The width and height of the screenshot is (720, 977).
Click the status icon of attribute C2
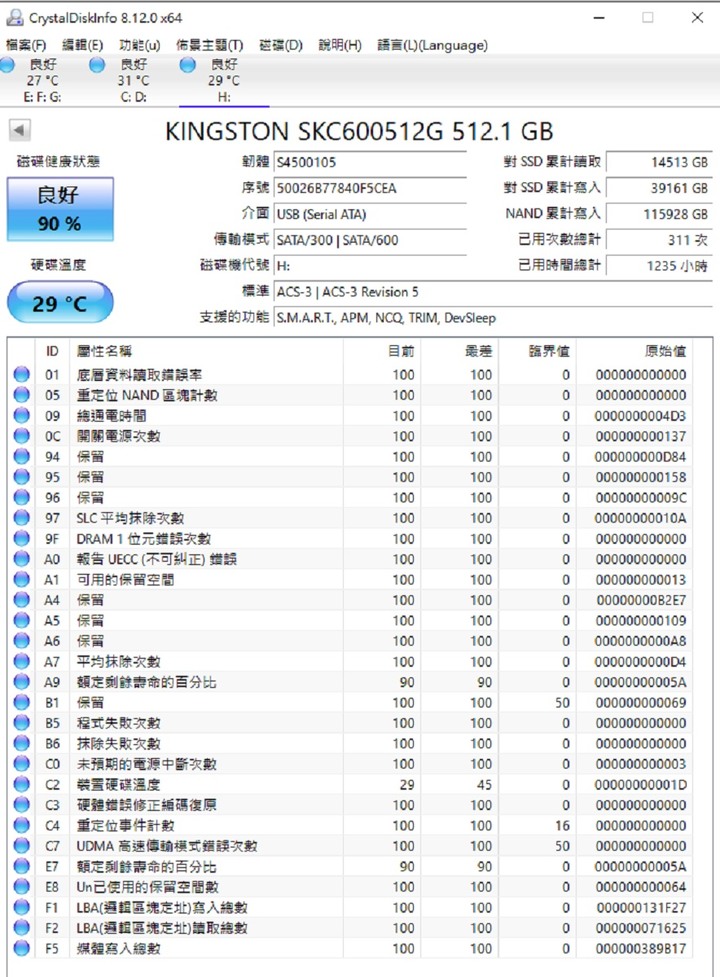22,784
